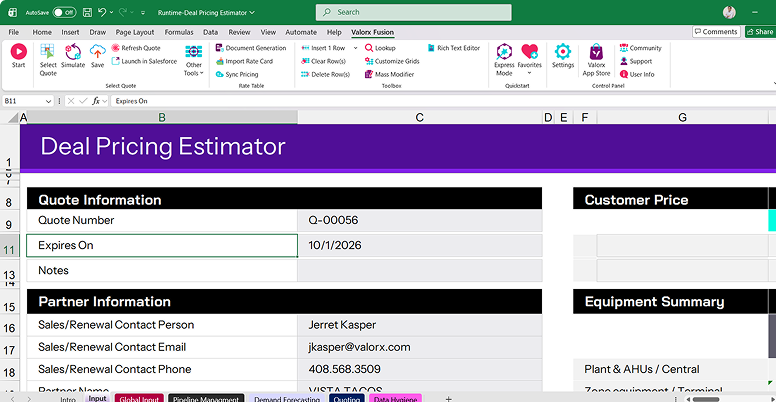Open Valorx App Store
Image resolution: width=776 pixels, height=402 pixels.
(596, 59)
